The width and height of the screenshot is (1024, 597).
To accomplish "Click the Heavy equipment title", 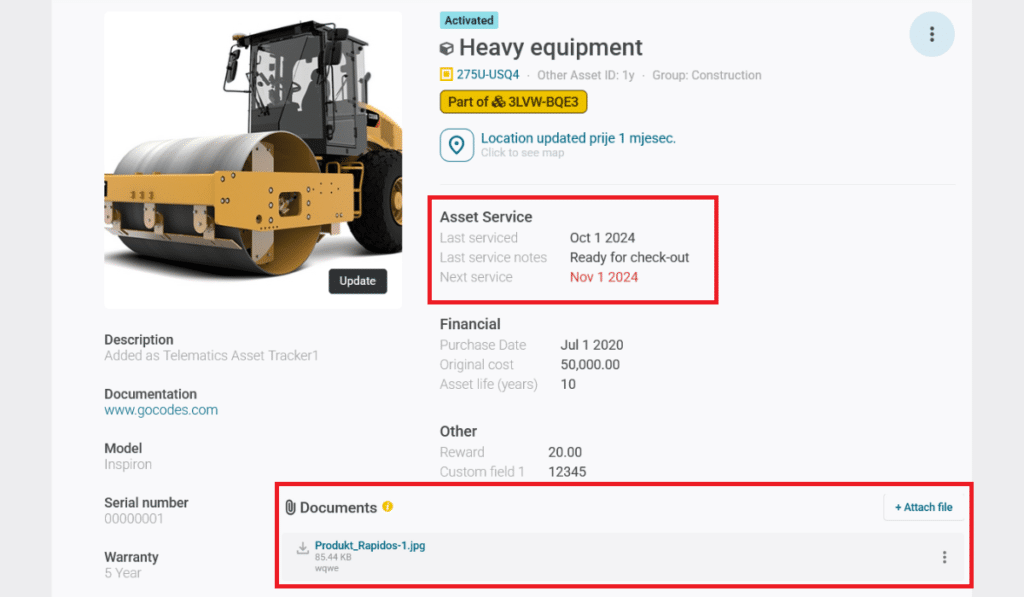I will (550, 48).
